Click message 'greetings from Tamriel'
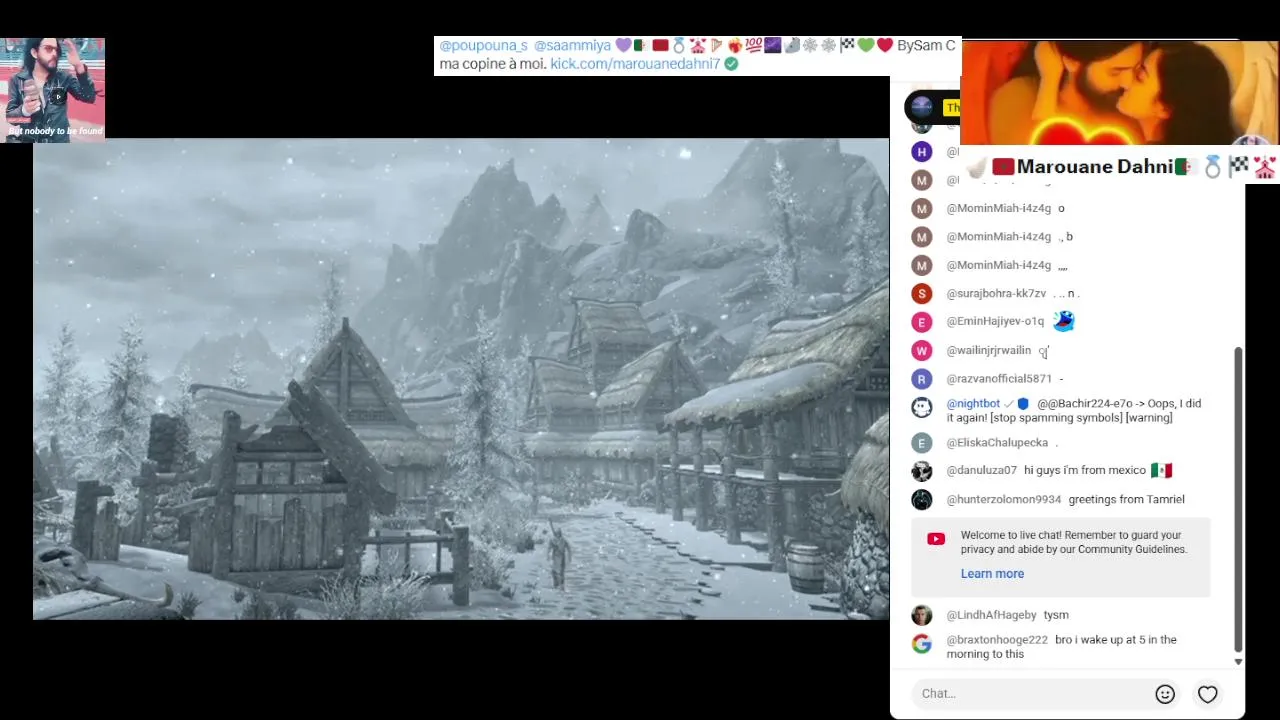Screen dimensions: 1280x720 click(x=1126, y=500)
